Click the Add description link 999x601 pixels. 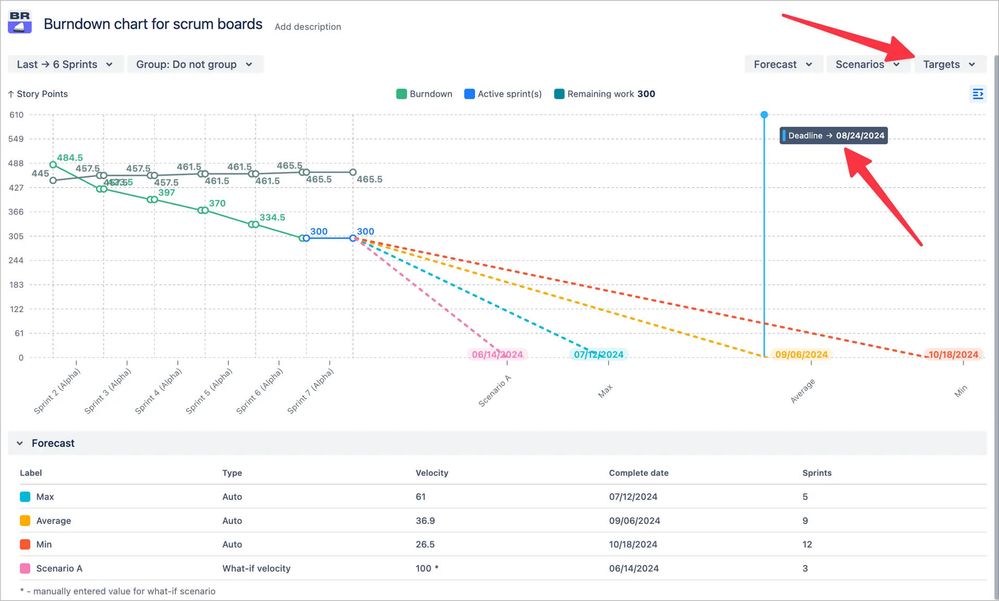tap(307, 27)
